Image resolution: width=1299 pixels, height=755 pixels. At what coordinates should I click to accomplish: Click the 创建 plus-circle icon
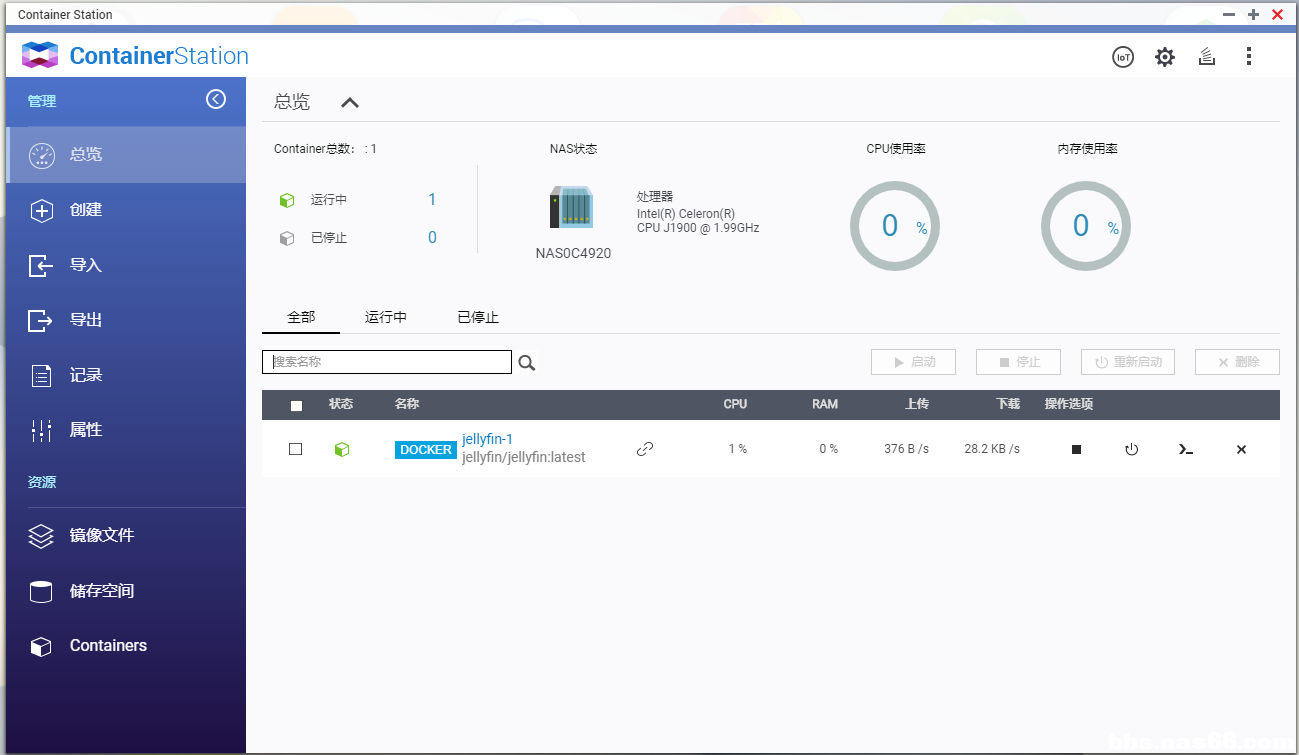point(41,210)
